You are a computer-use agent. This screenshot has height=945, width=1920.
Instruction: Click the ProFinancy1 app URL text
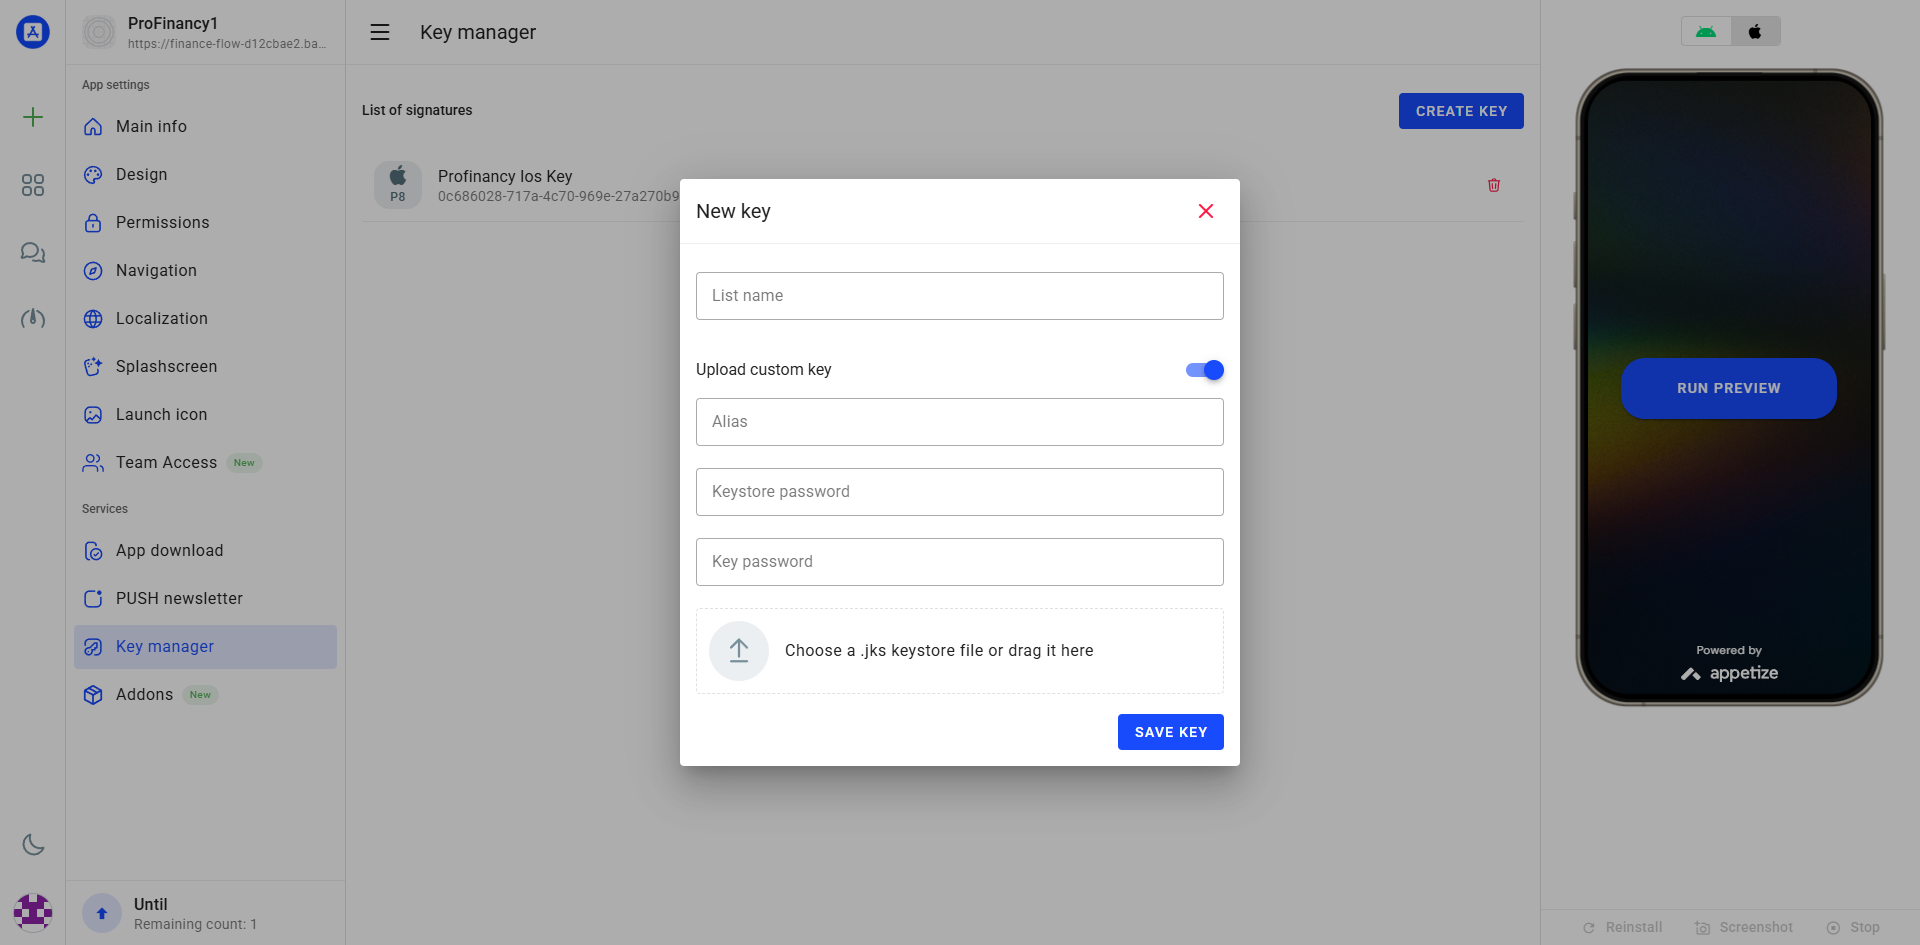click(227, 44)
